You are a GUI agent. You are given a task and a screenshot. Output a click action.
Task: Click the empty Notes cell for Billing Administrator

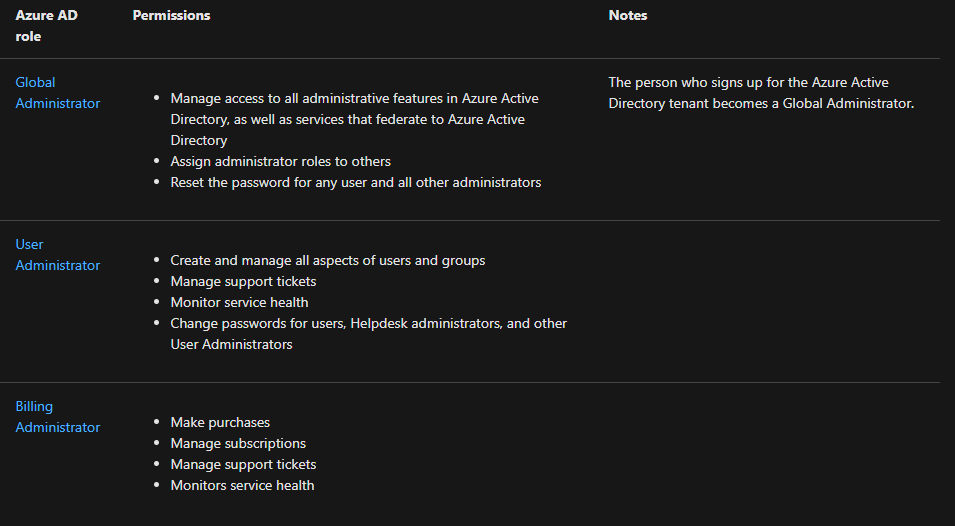[770, 452]
